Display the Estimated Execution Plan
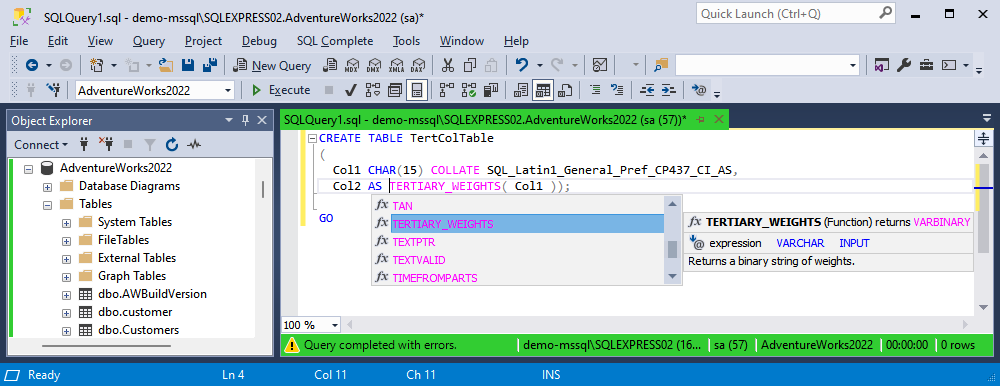 (372, 90)
